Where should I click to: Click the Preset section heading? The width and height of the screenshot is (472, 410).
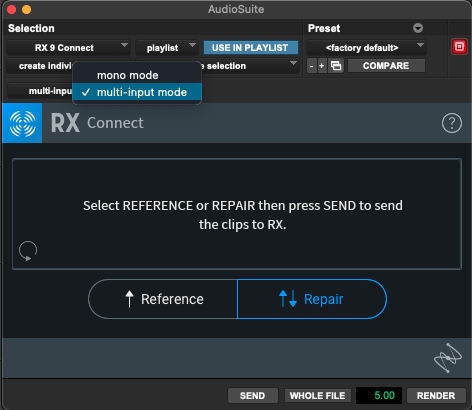coord(324,28)
